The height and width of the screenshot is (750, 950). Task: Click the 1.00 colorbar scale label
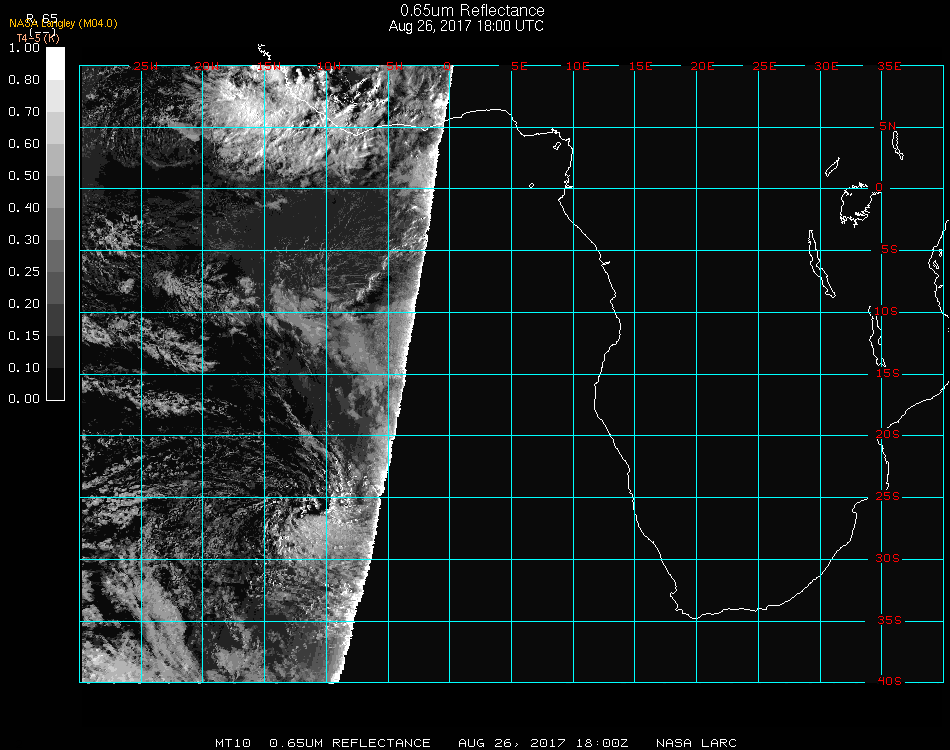(23, 48)
